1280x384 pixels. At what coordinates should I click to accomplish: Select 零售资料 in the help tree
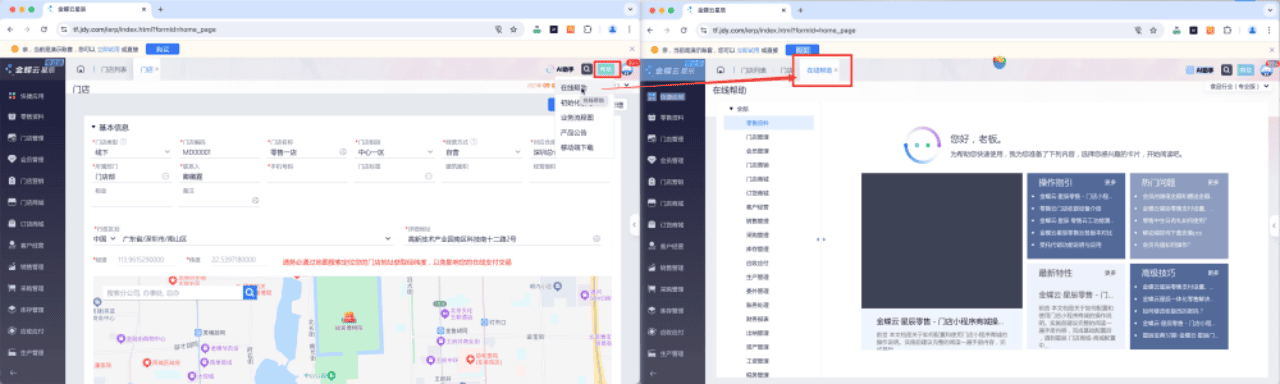(x=757, y=122)
